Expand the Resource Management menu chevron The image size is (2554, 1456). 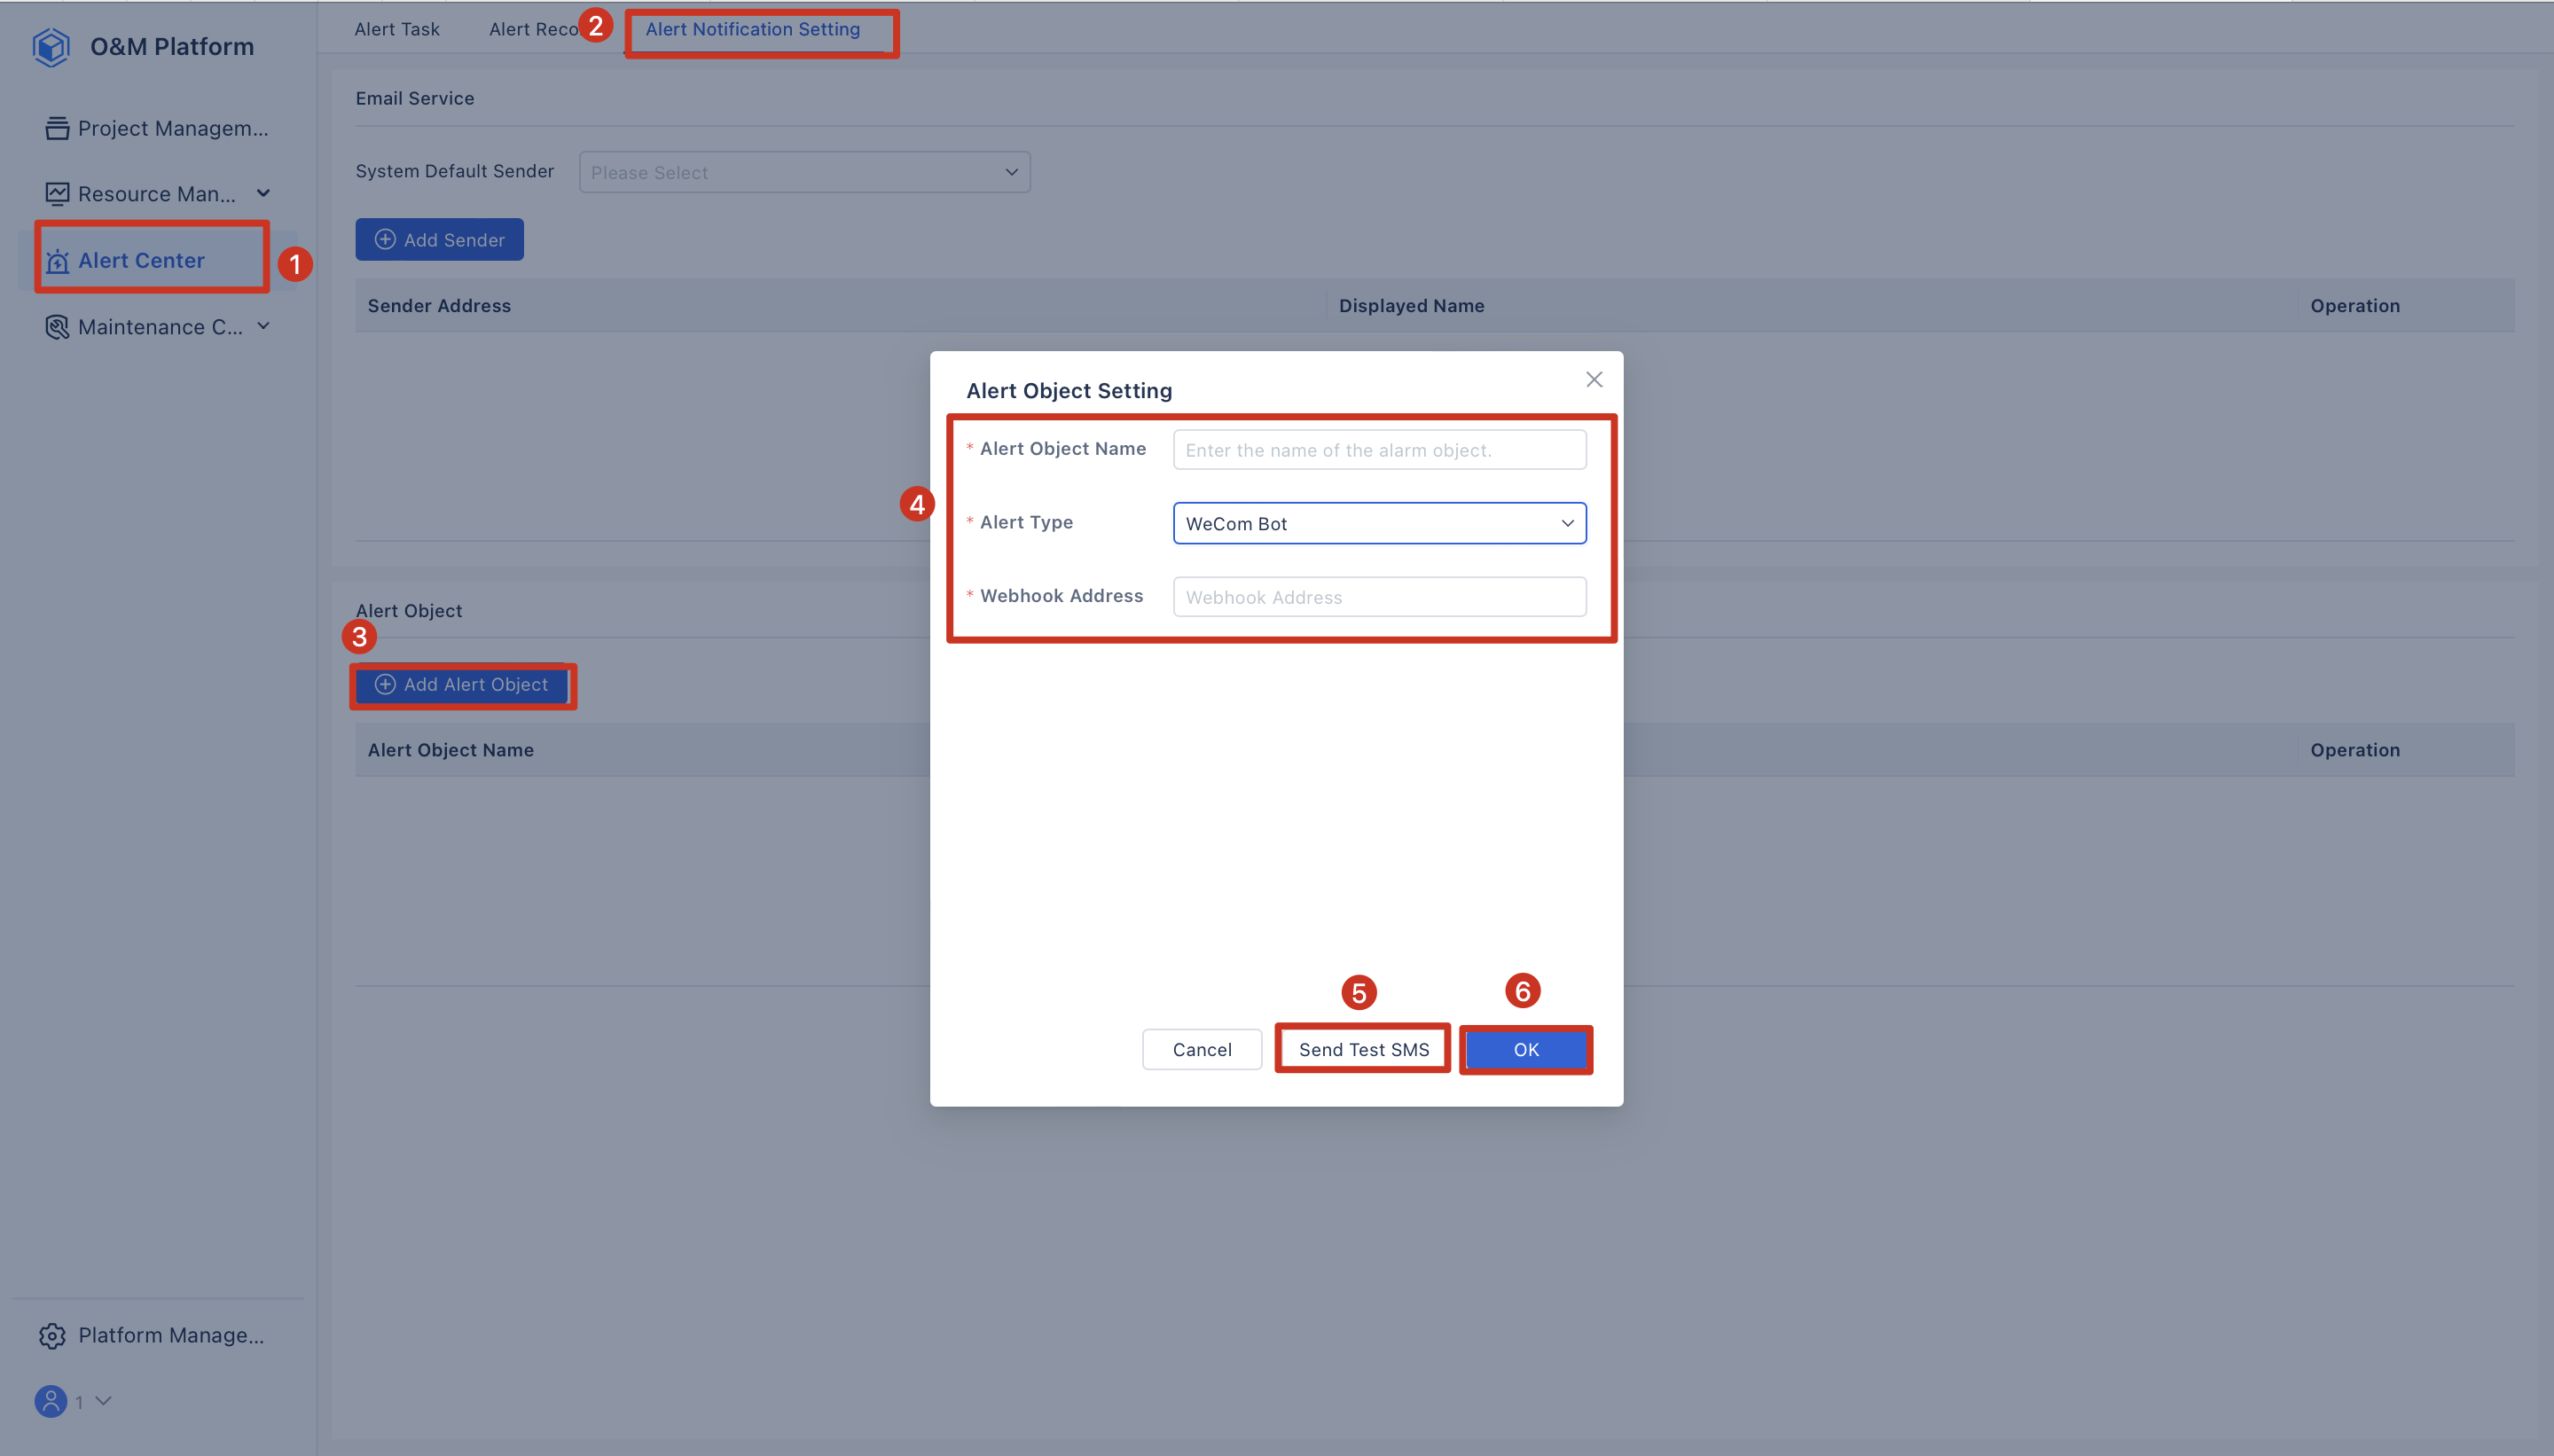(x=264, y=193)
